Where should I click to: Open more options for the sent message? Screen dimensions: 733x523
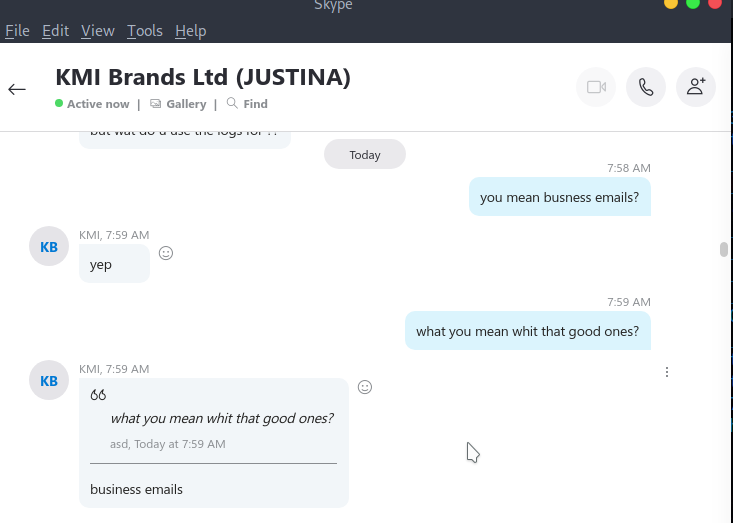point(667,372)
